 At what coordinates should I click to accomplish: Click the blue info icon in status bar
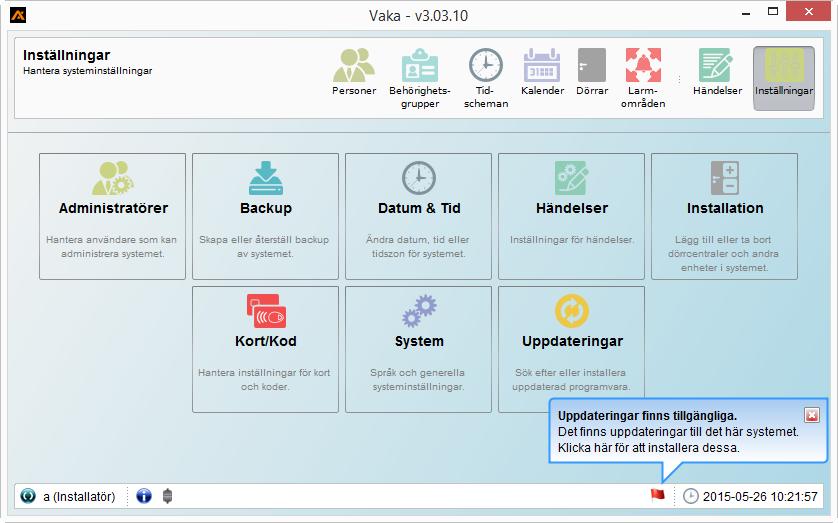pyautogui.click(x=144, y=496)
